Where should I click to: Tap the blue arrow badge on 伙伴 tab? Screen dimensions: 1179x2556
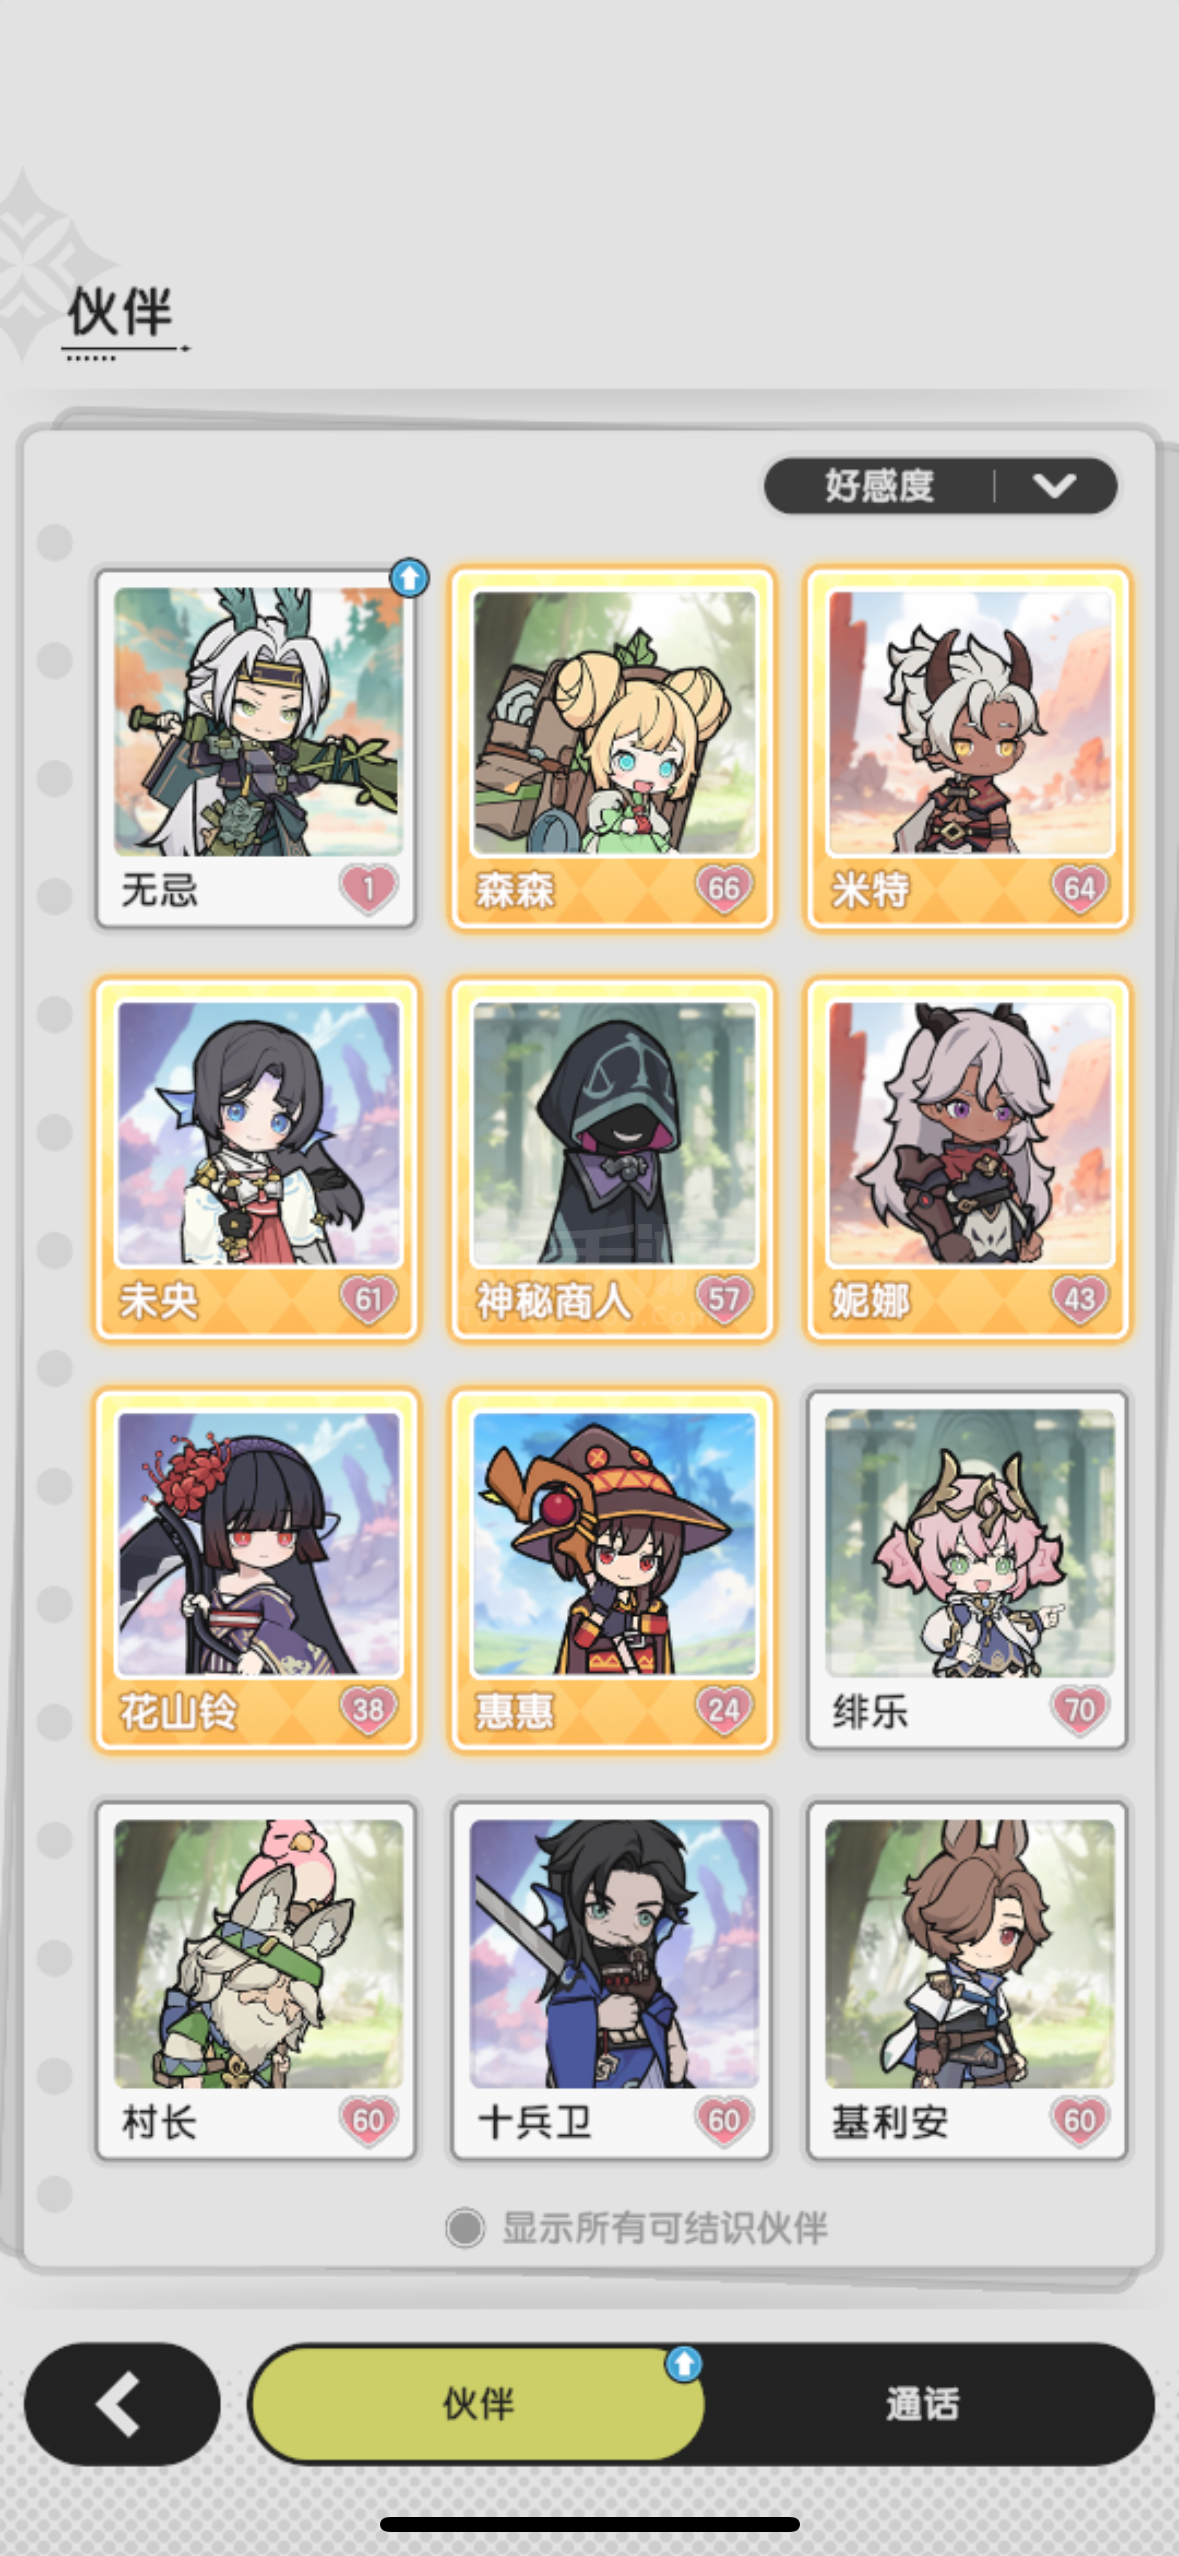pos(684,2364)
